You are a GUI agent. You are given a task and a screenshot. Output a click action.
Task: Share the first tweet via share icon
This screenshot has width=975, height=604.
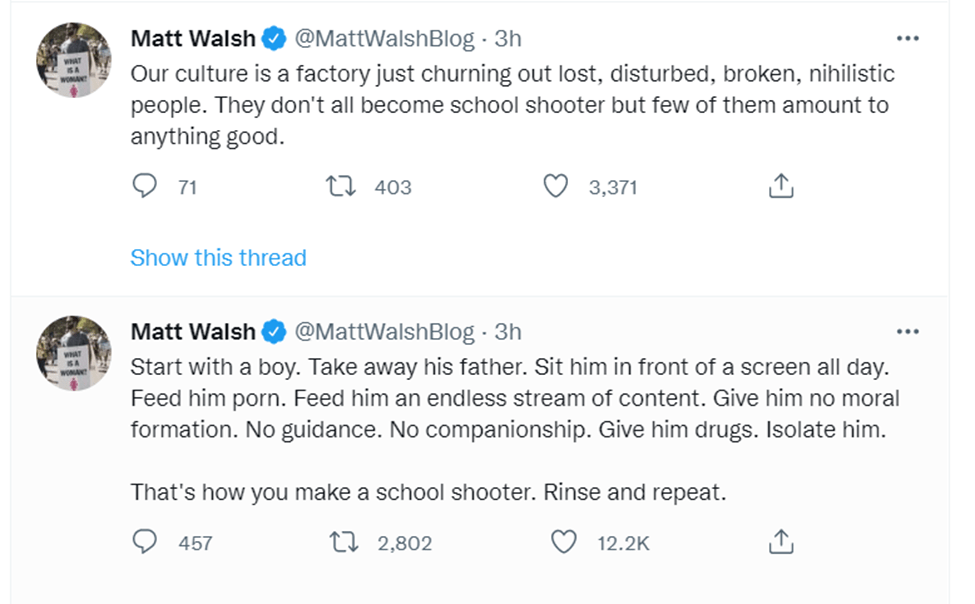click(x=781, y=187)
